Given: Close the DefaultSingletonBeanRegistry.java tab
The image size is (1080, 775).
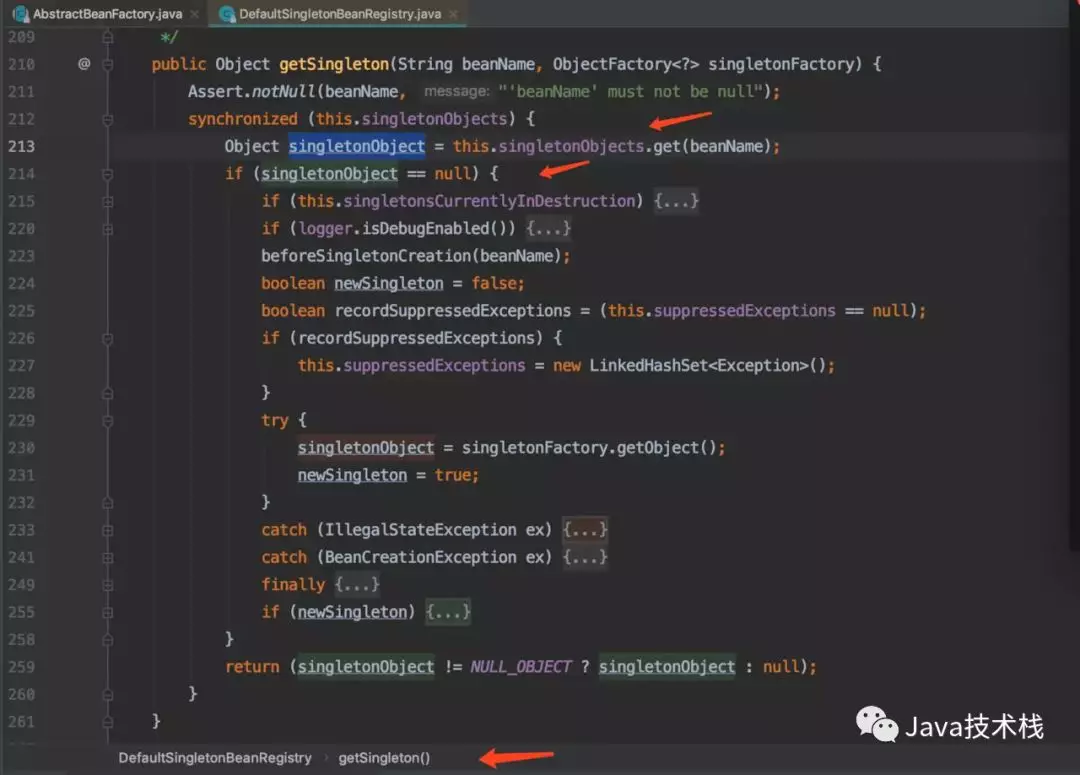Looking at the screenshot, I should click(x=453, y=14).
